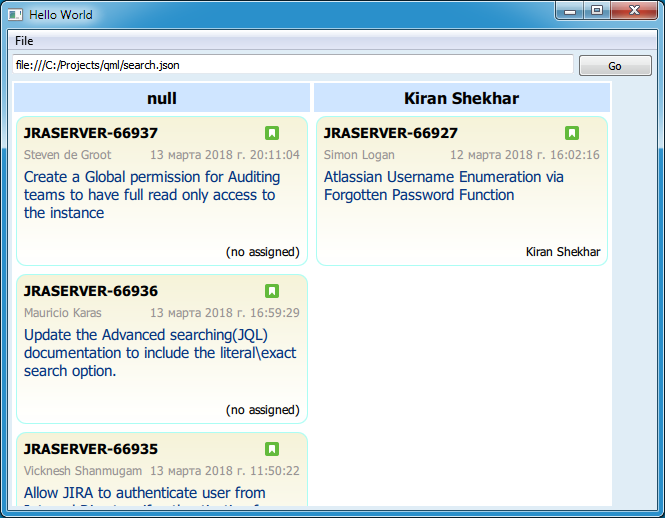
Task: Focus the file URL input field
Action: pyautogui.click(x=293, y=65)
